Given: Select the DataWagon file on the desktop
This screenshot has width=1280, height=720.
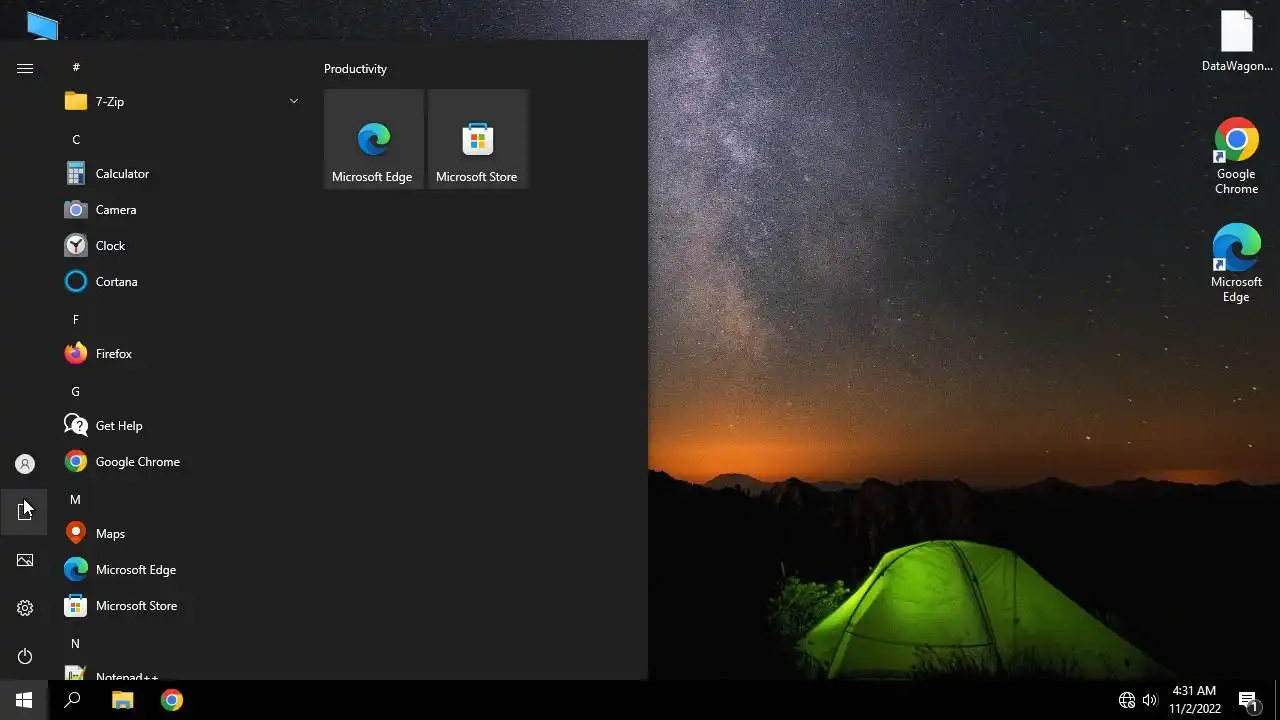Looking at the screenshot, I should pos(1237,42).
